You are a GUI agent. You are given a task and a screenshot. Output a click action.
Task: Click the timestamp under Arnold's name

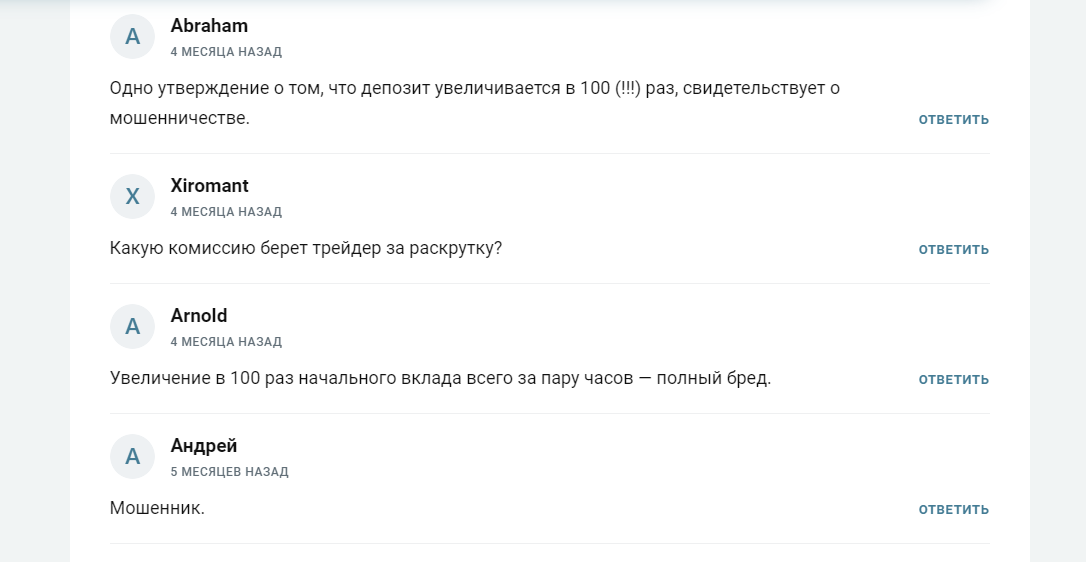(226, 342)
